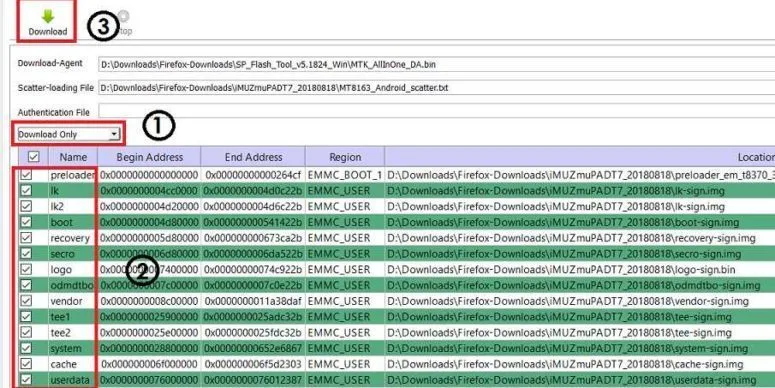Toggle the select-all checkbox in table header
The image size is (775, 388).
click(34, 157)
